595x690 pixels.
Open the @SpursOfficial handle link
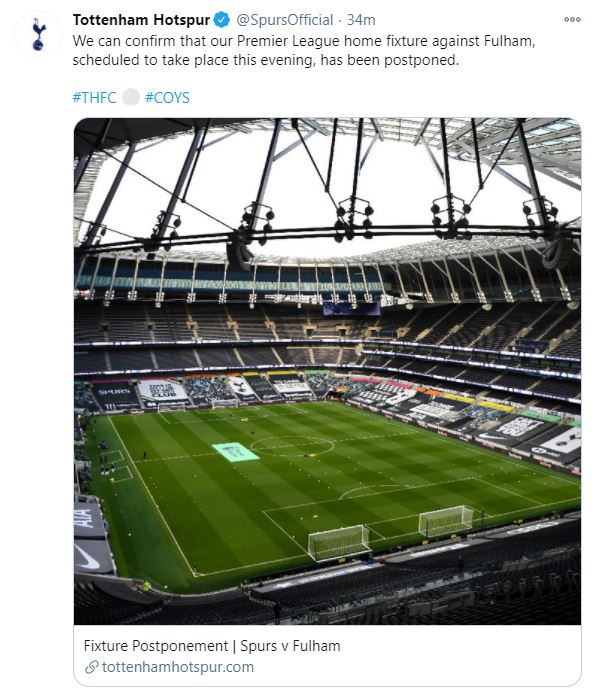pyautogui.click(x=285, y=20)
